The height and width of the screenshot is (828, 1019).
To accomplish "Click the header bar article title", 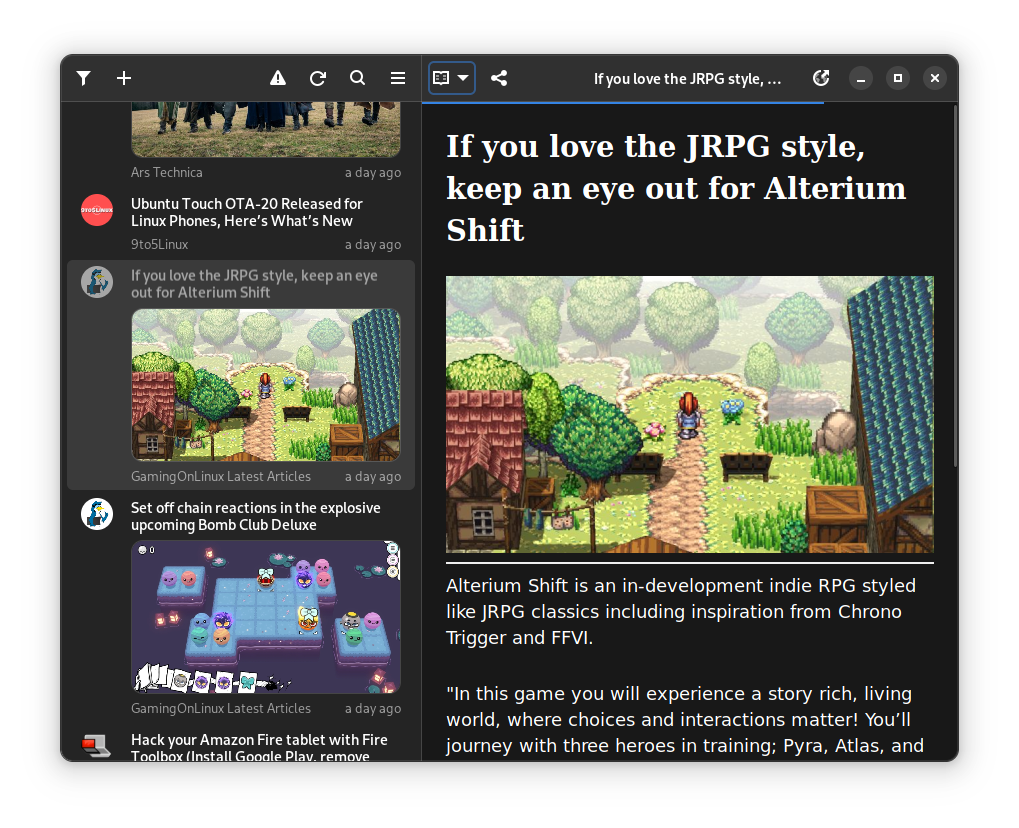I will point(688,79).
